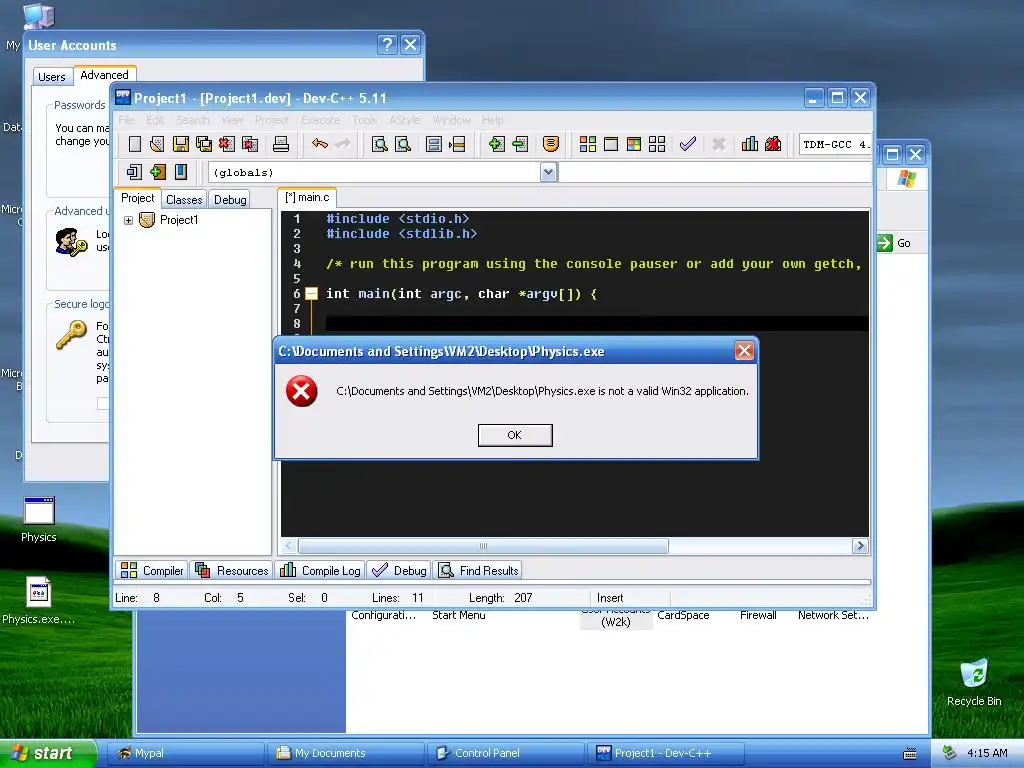Open the File menu in Dev-C++
Screen dimensions: 1024x768
click(126, 120)
